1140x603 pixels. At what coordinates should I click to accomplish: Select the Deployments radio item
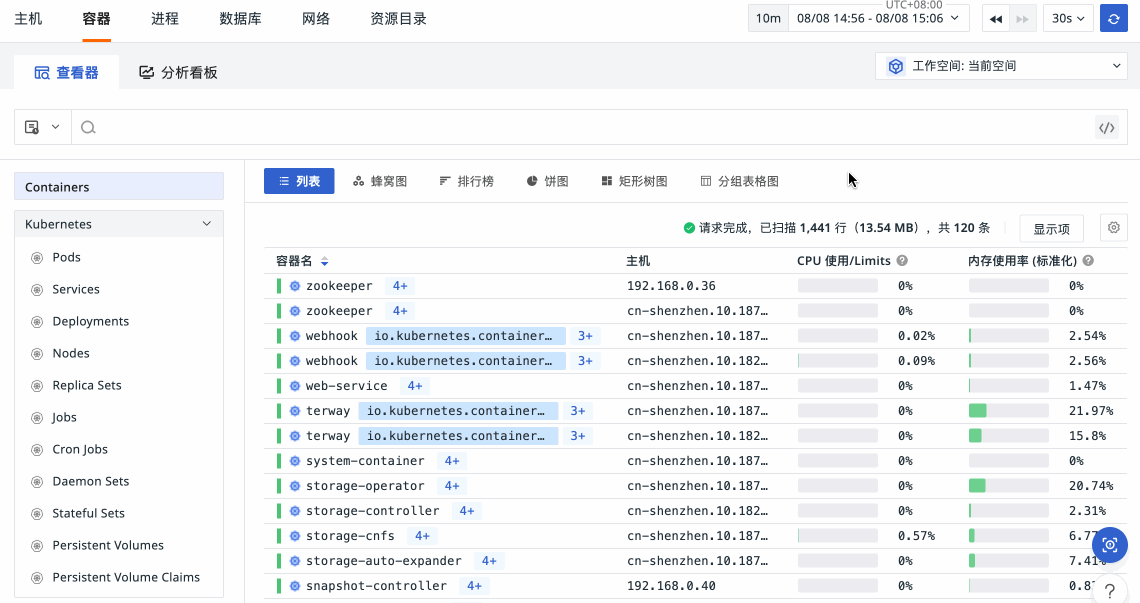[38, 321]
